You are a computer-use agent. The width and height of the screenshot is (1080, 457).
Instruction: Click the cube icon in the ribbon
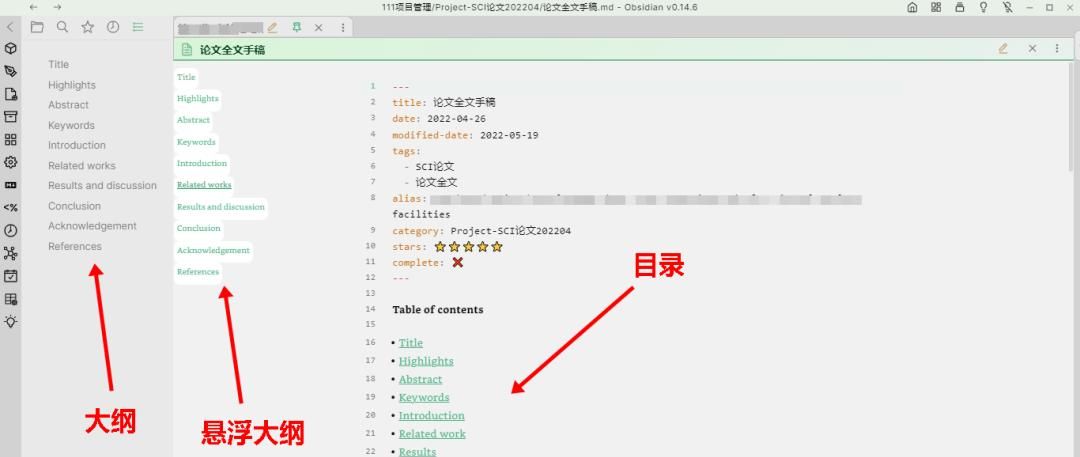10,49
